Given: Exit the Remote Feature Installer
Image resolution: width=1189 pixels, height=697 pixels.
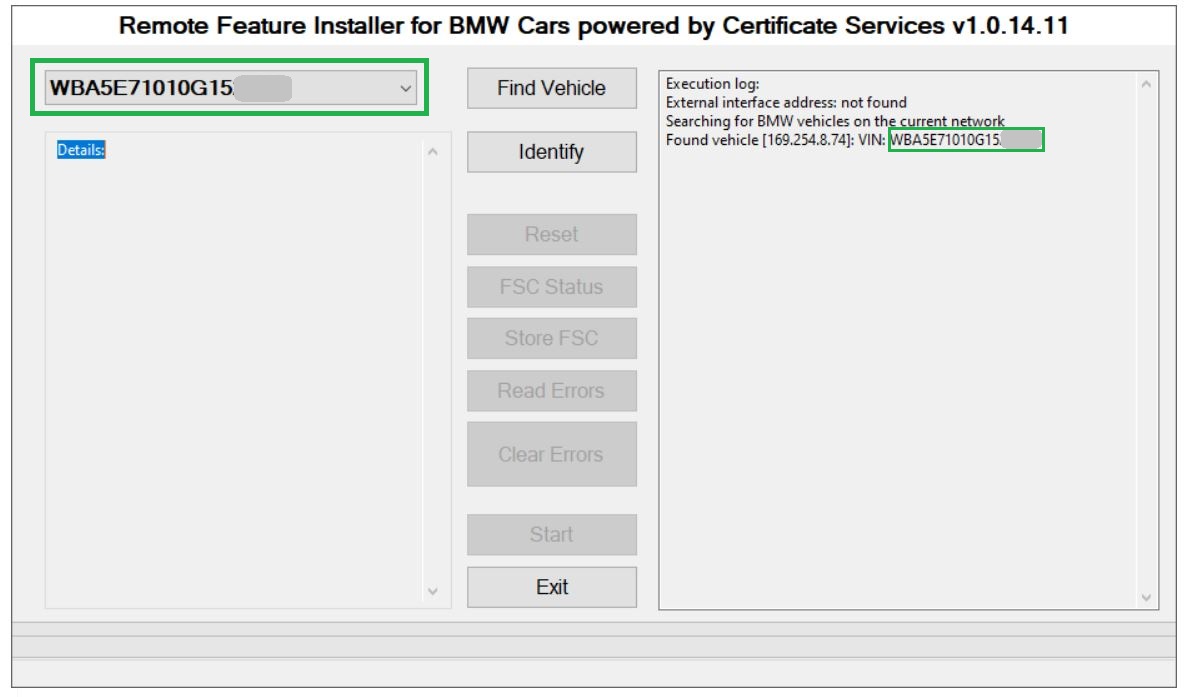Looking at the screenshot, I should click(551, 587).
